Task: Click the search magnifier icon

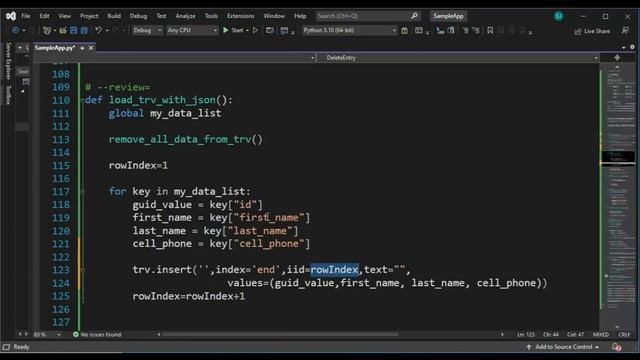Action: pos(414,16)
